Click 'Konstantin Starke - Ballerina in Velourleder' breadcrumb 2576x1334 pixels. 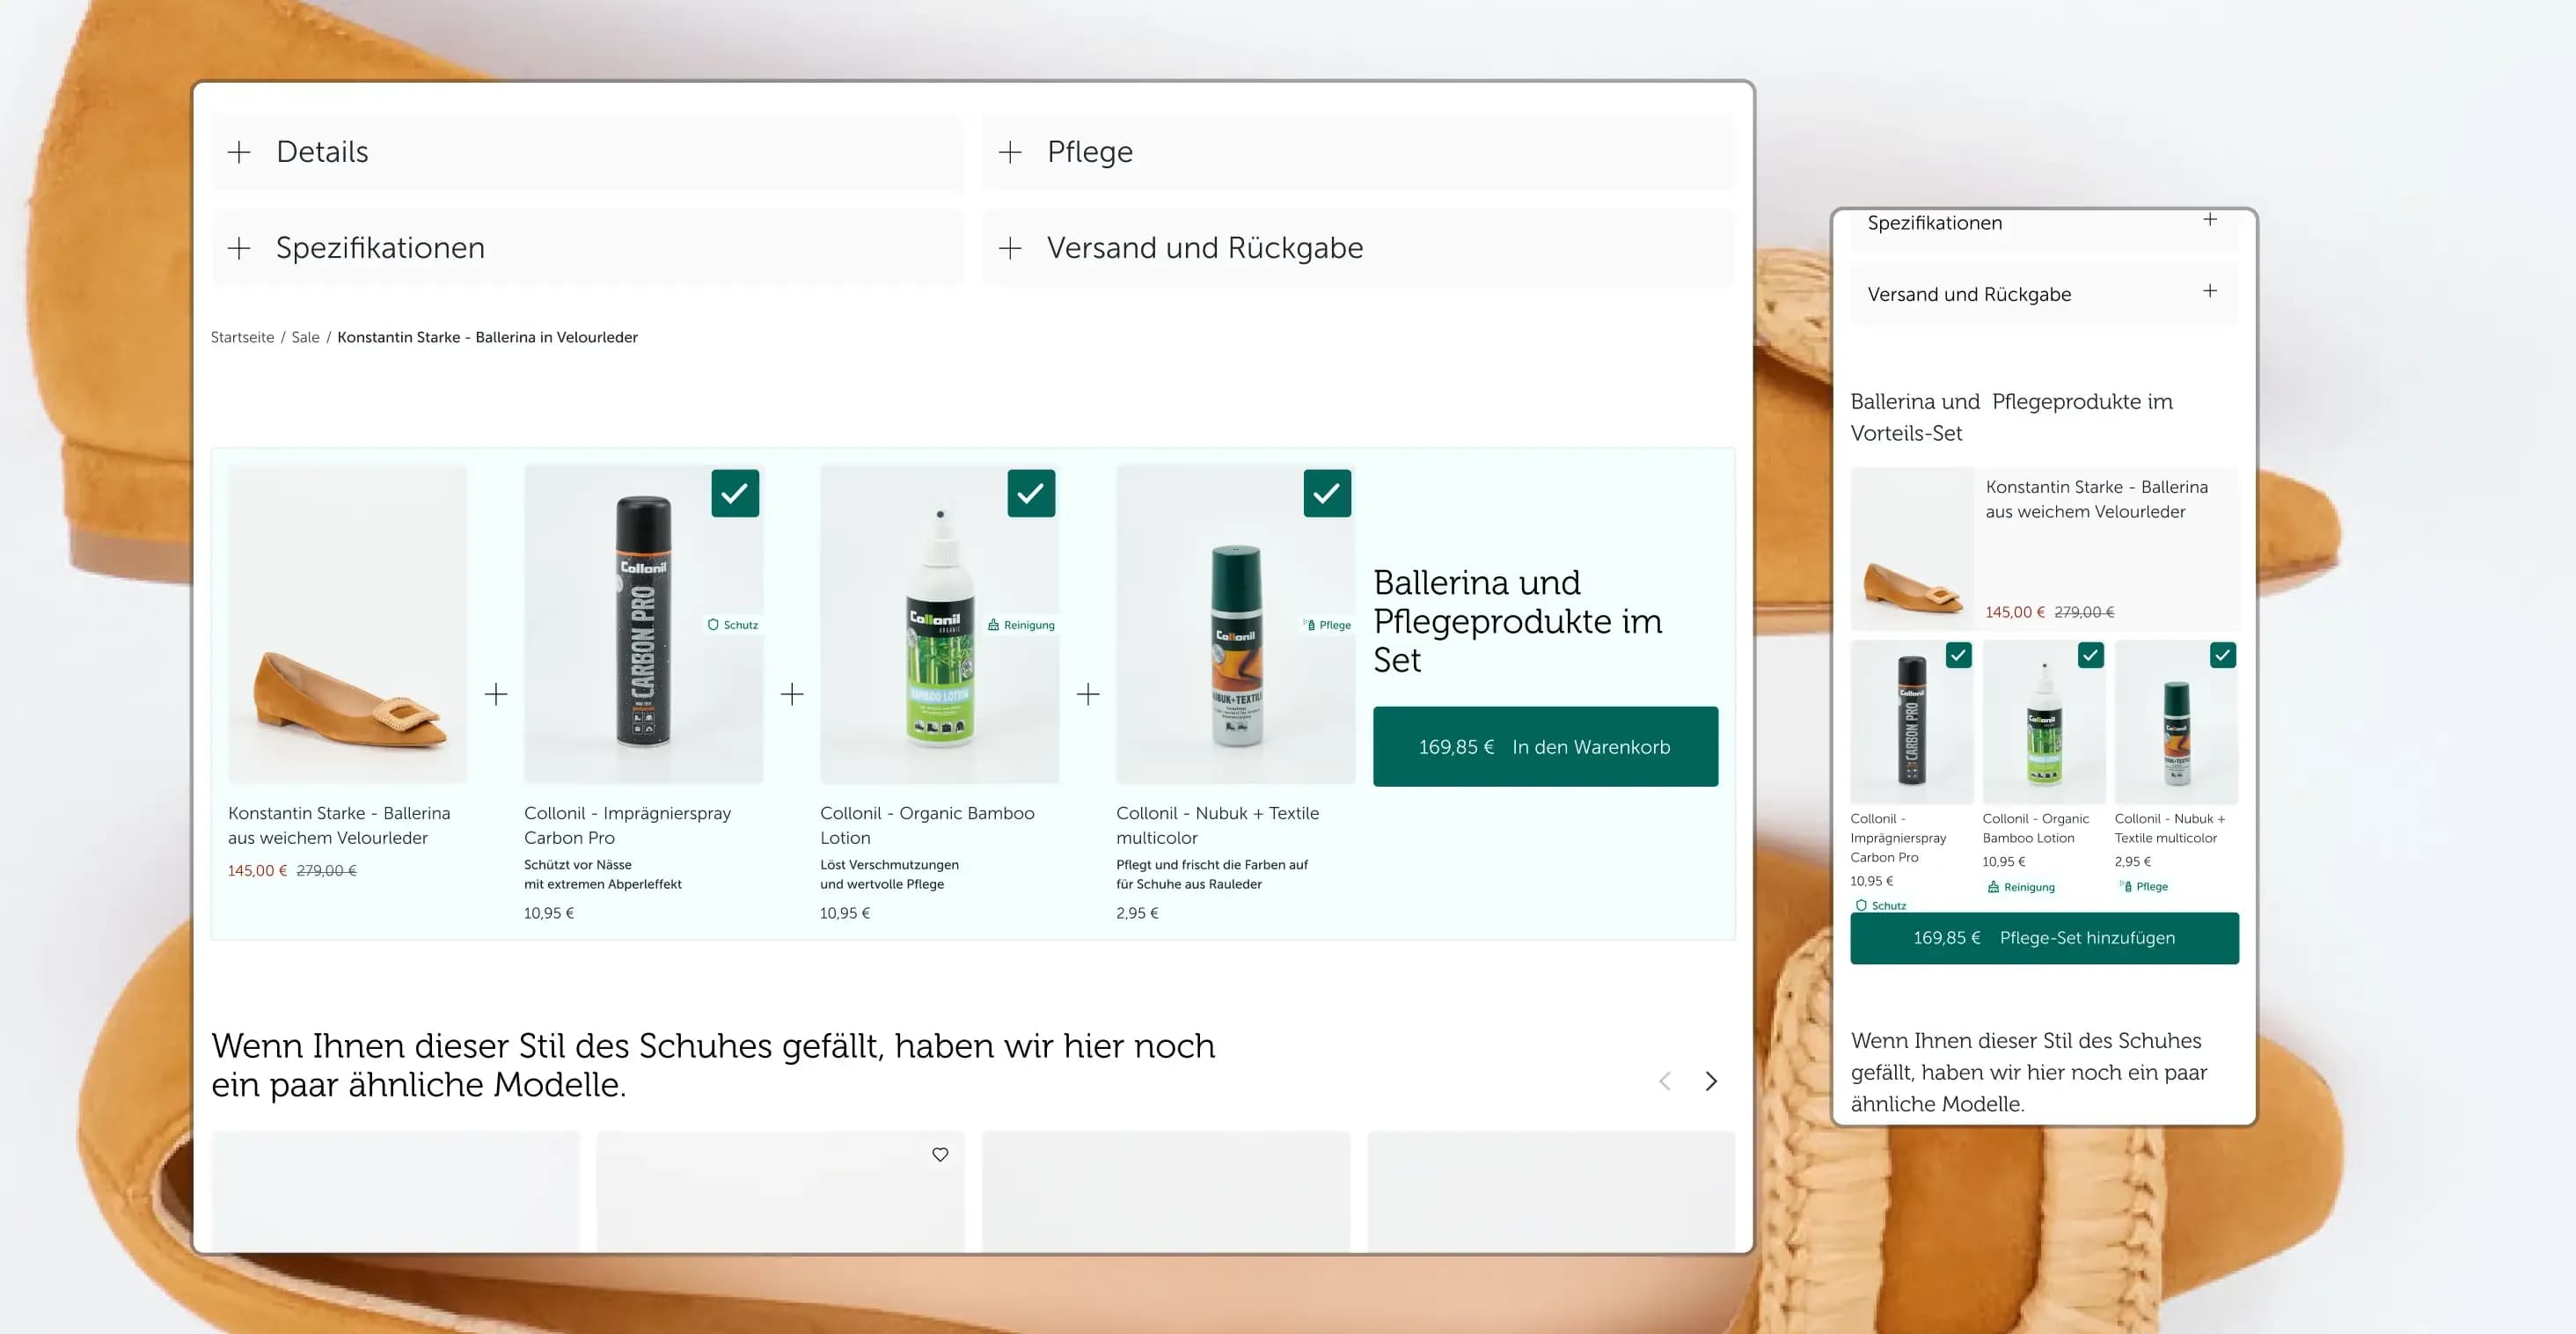point(487,338)
